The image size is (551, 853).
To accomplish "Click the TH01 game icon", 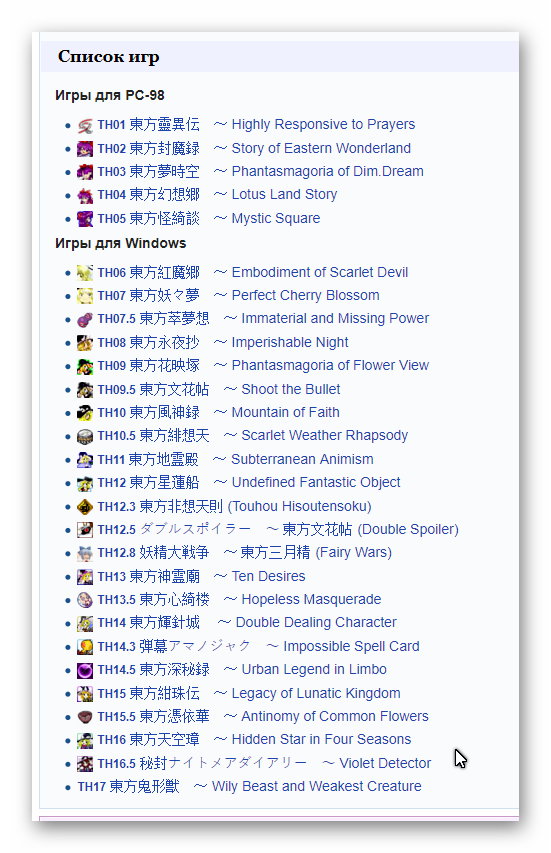I will click(85, 125).
